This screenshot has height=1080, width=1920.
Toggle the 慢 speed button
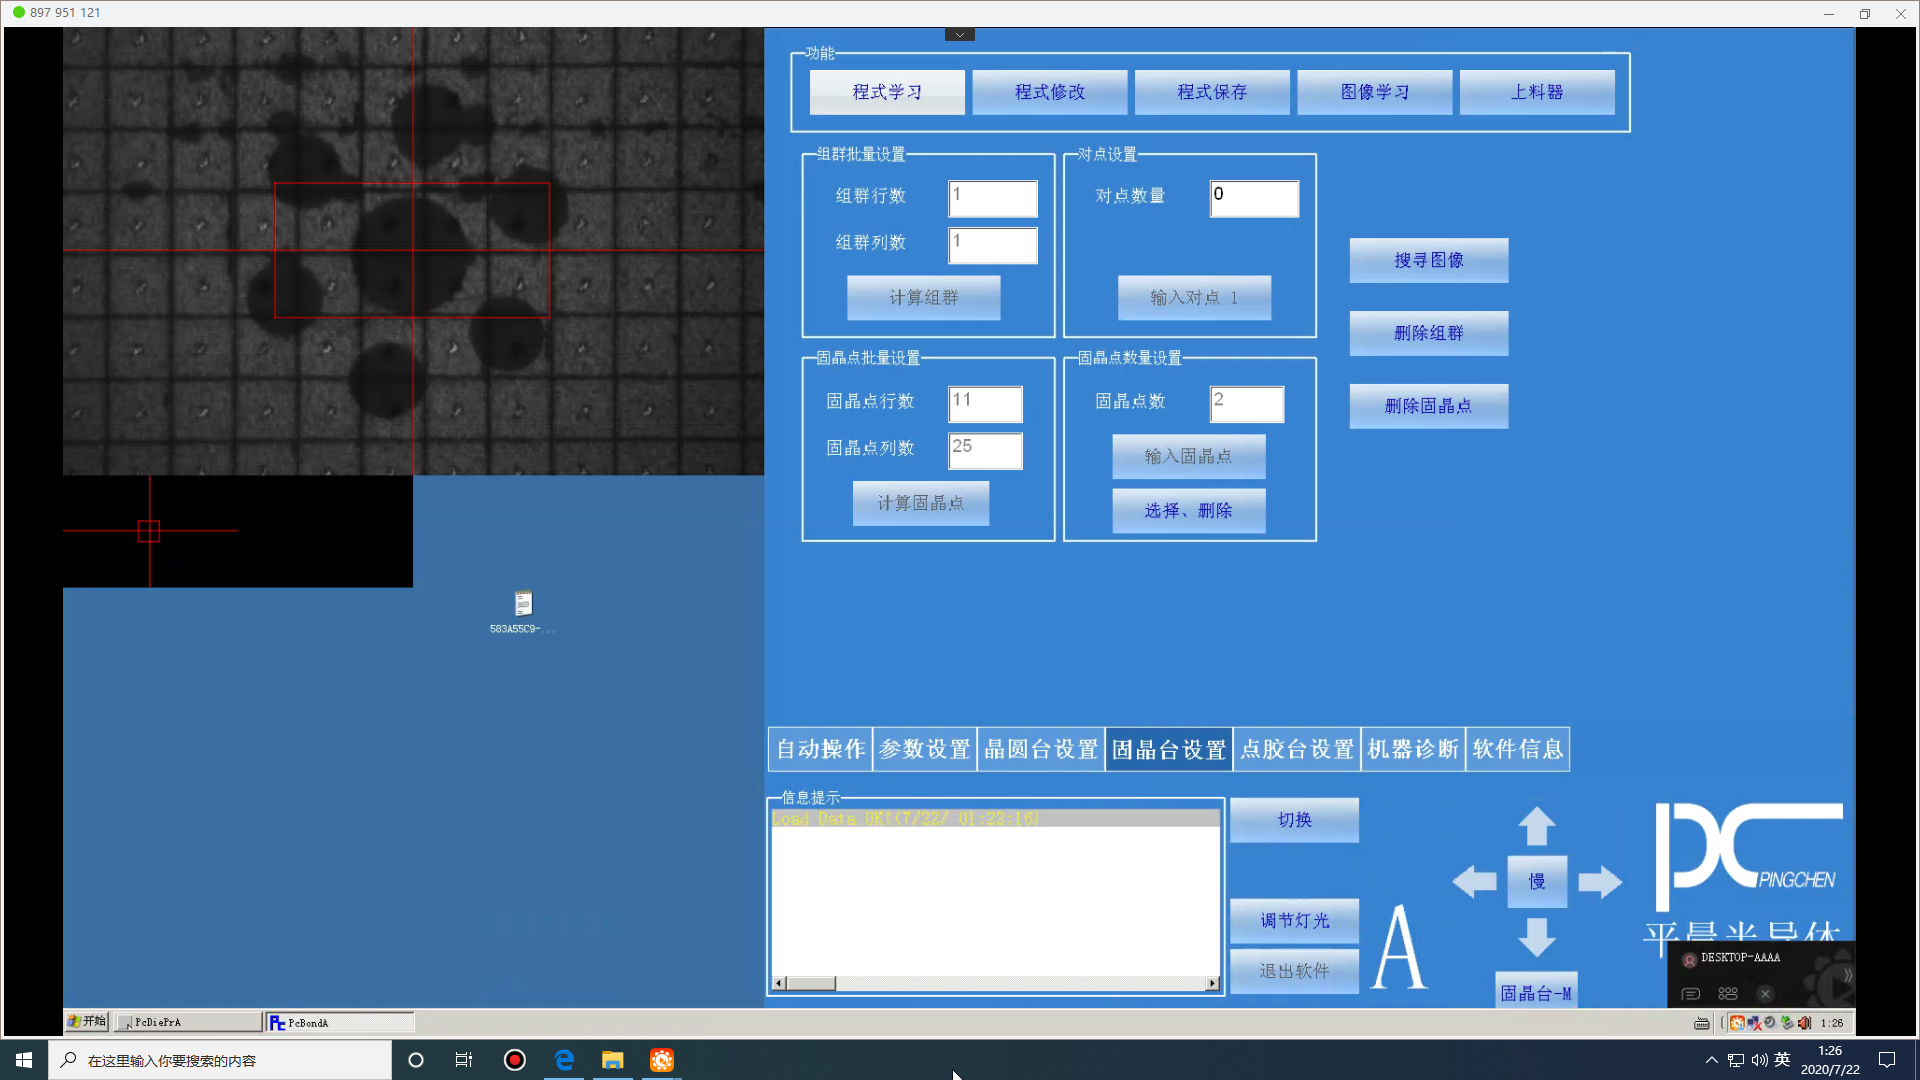pos(1537,881)
